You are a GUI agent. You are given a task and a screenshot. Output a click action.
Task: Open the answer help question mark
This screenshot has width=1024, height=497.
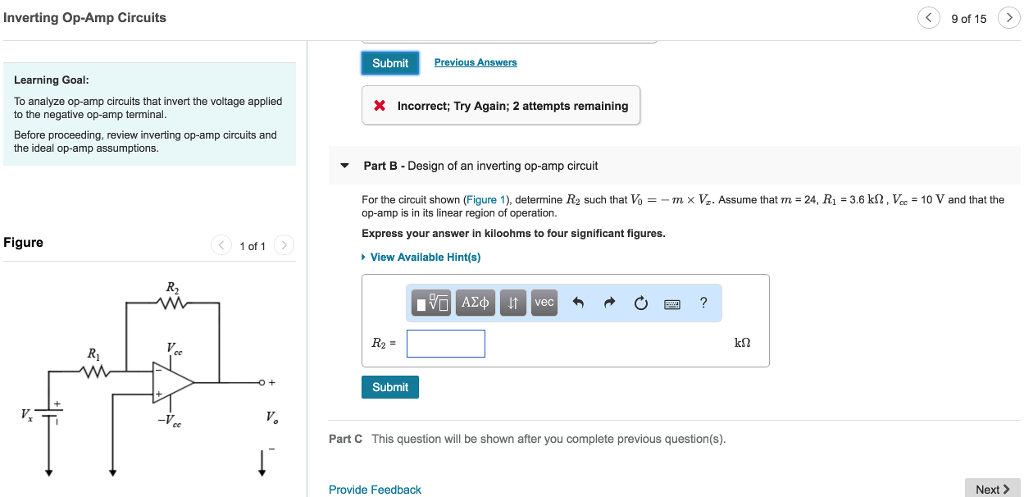(x=703, y=303)
